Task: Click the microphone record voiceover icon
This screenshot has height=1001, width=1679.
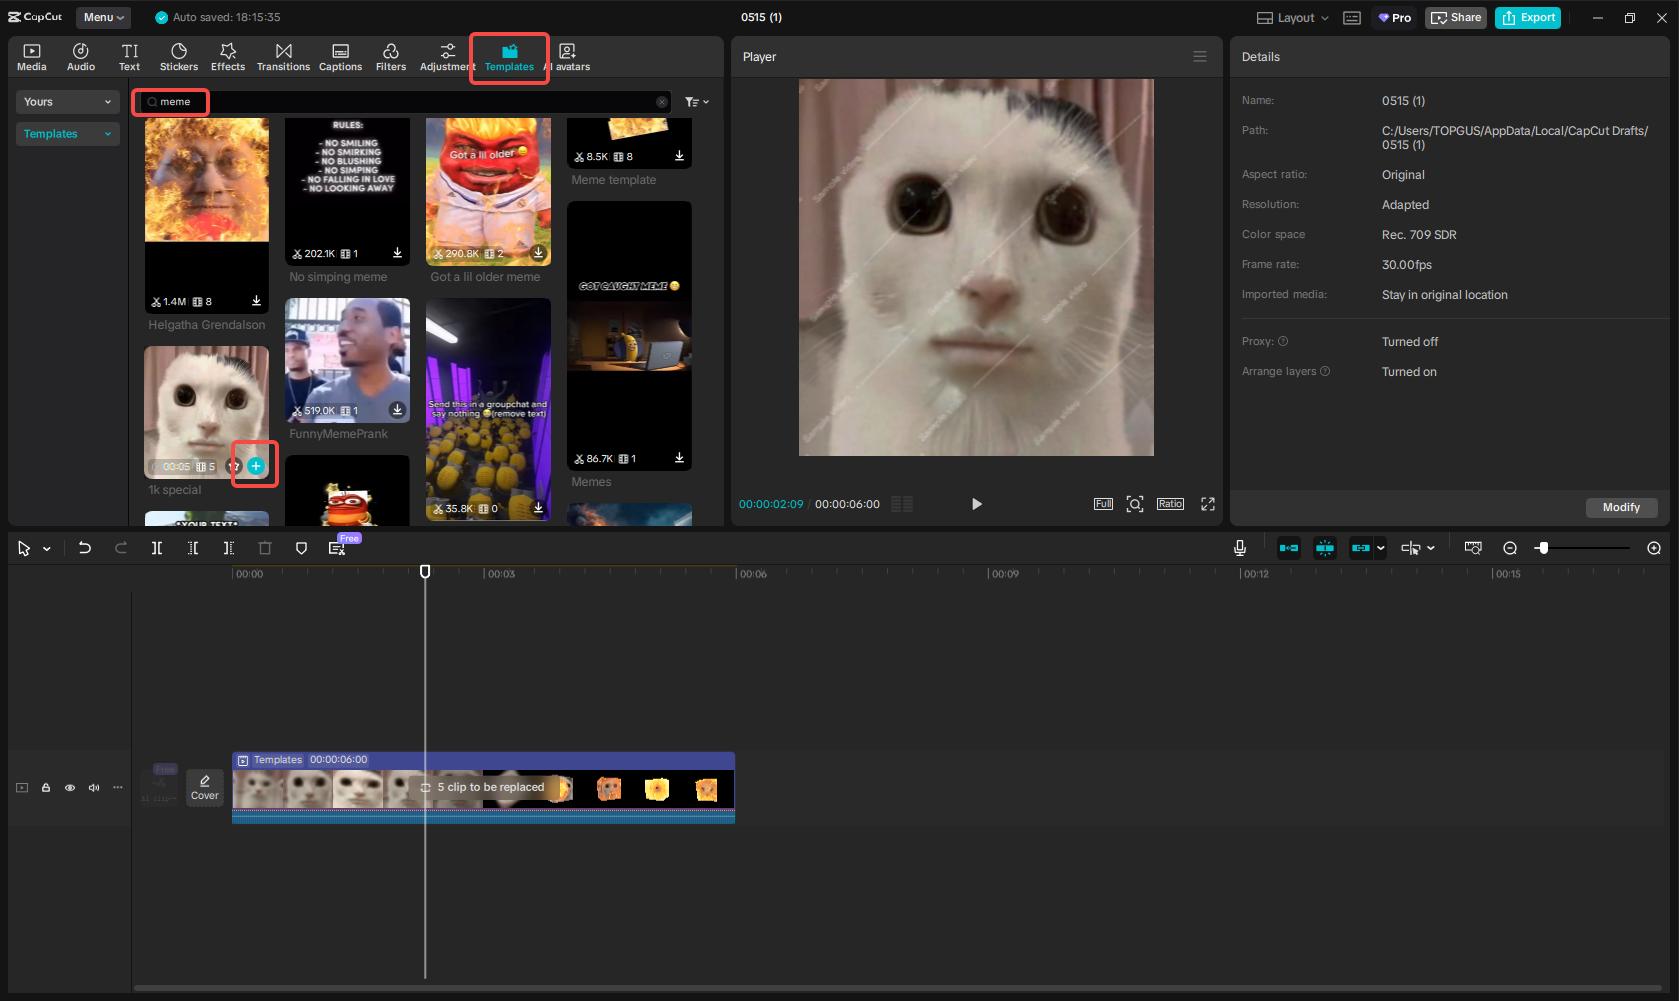Action: 1240,548
